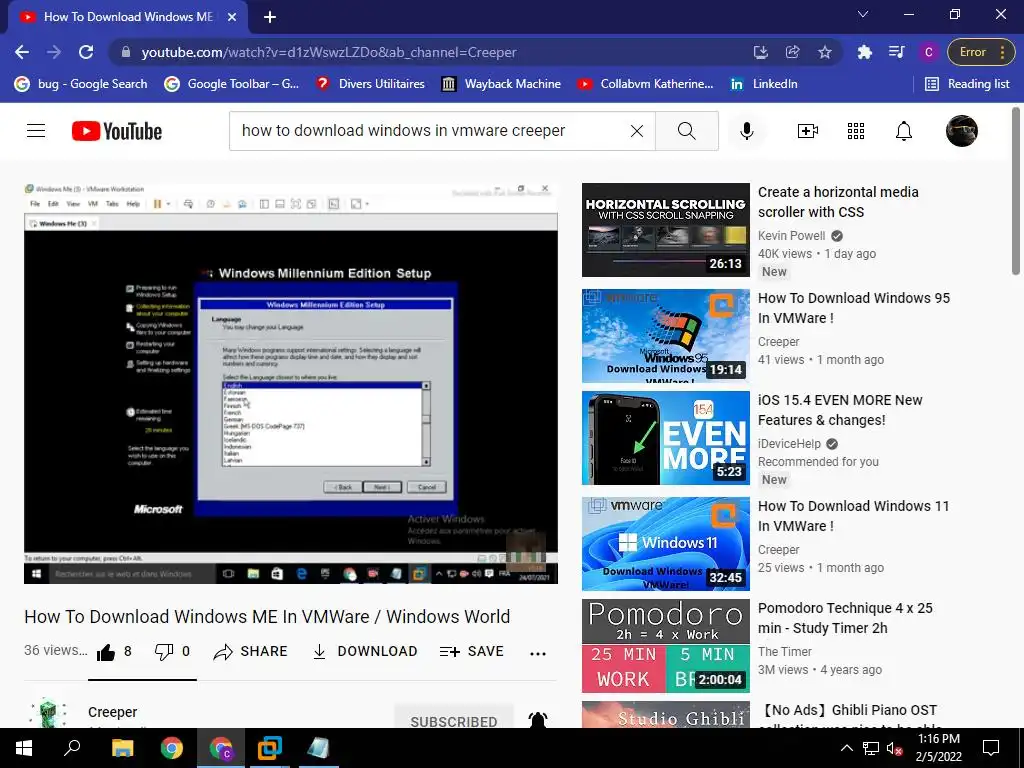Open the Divers Utilitaires bookmark
Image resolution: width=1024 pixels, height=768 pixels.
tap(370, 84)
